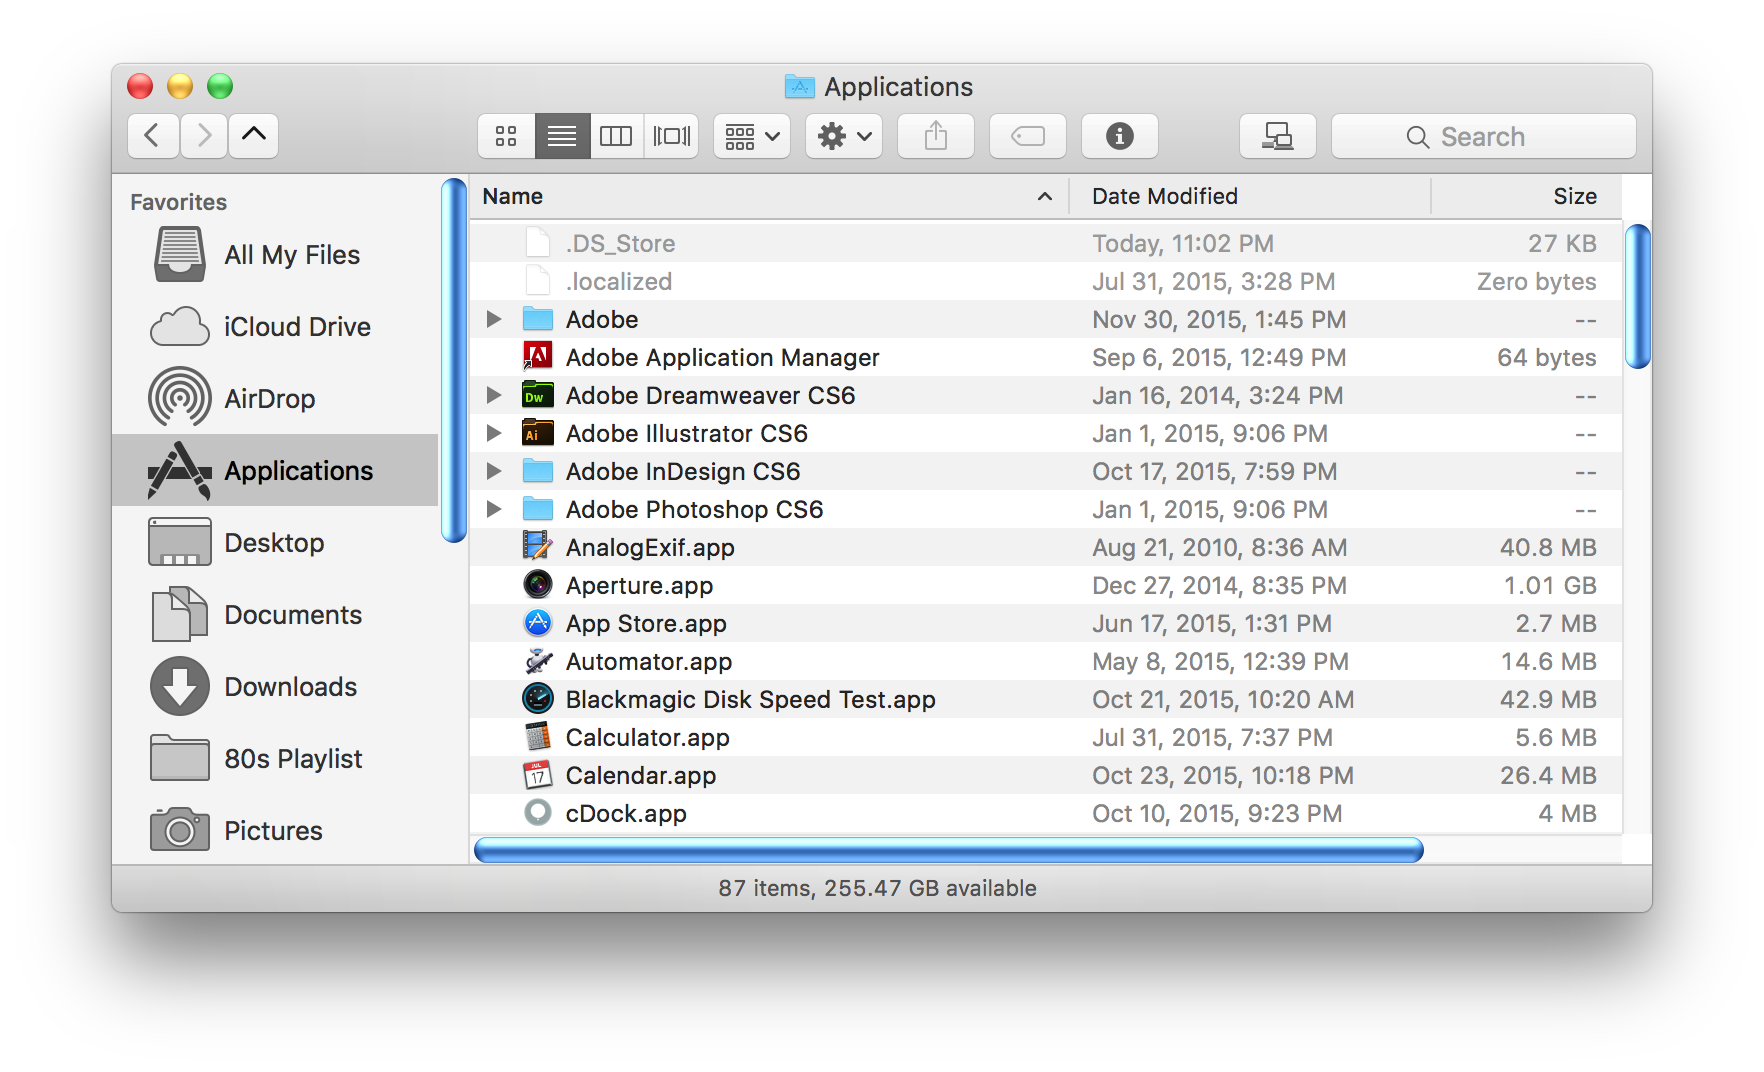Select the .DS_Store file row

point(1046,243)
